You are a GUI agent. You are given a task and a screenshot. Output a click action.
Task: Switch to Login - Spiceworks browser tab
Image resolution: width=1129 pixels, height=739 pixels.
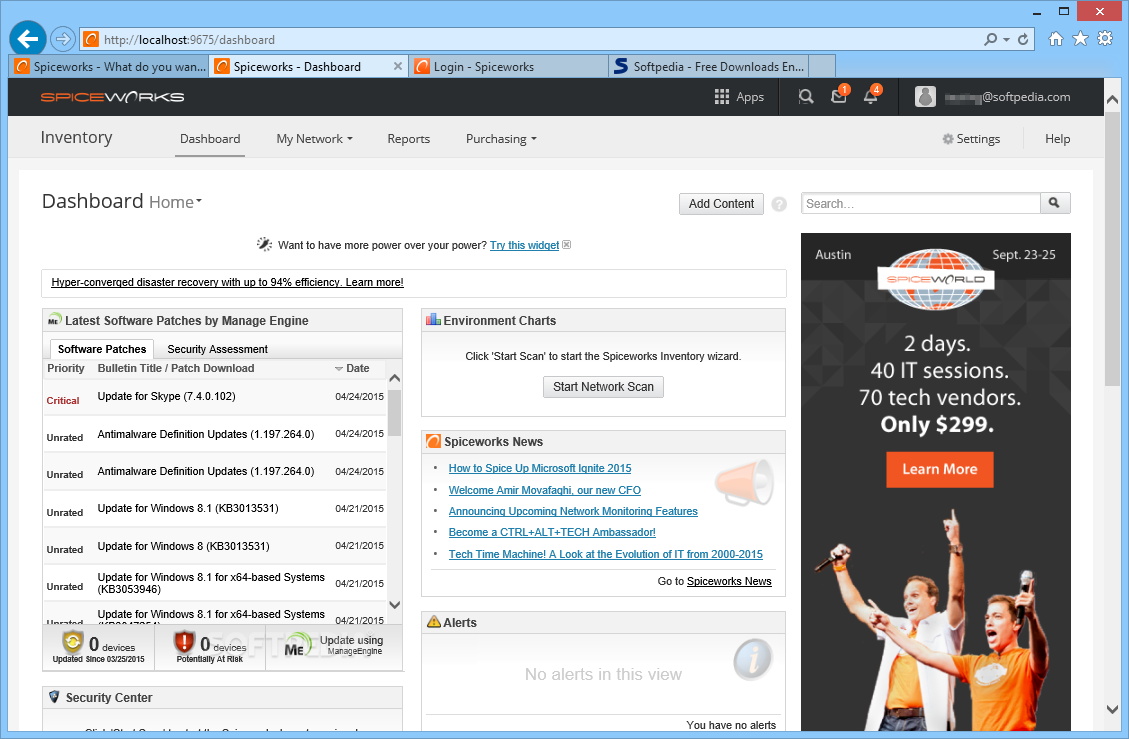[508, 66]
